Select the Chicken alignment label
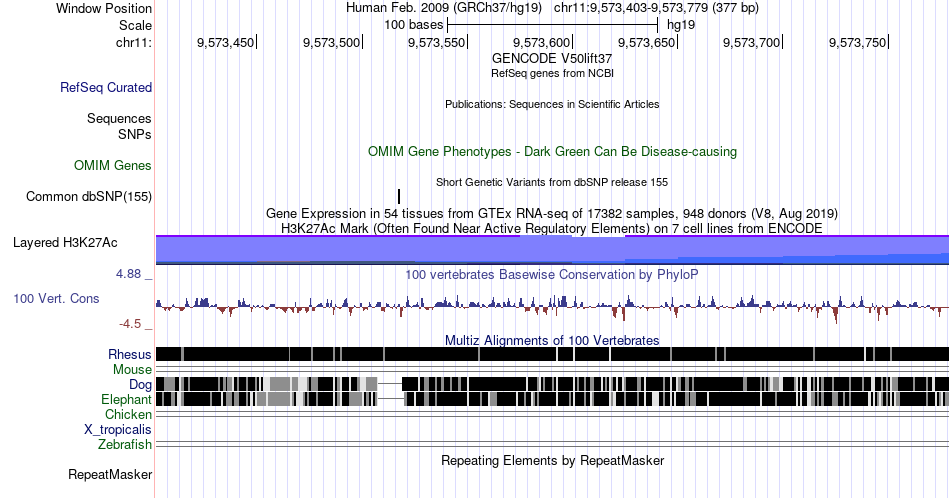This screenshot has width=950, height=498. tap(128, 414)
